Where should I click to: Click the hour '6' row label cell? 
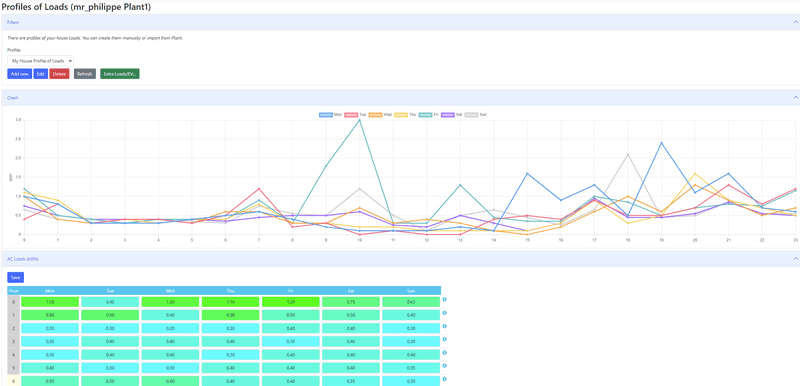(x=14, y=381)
